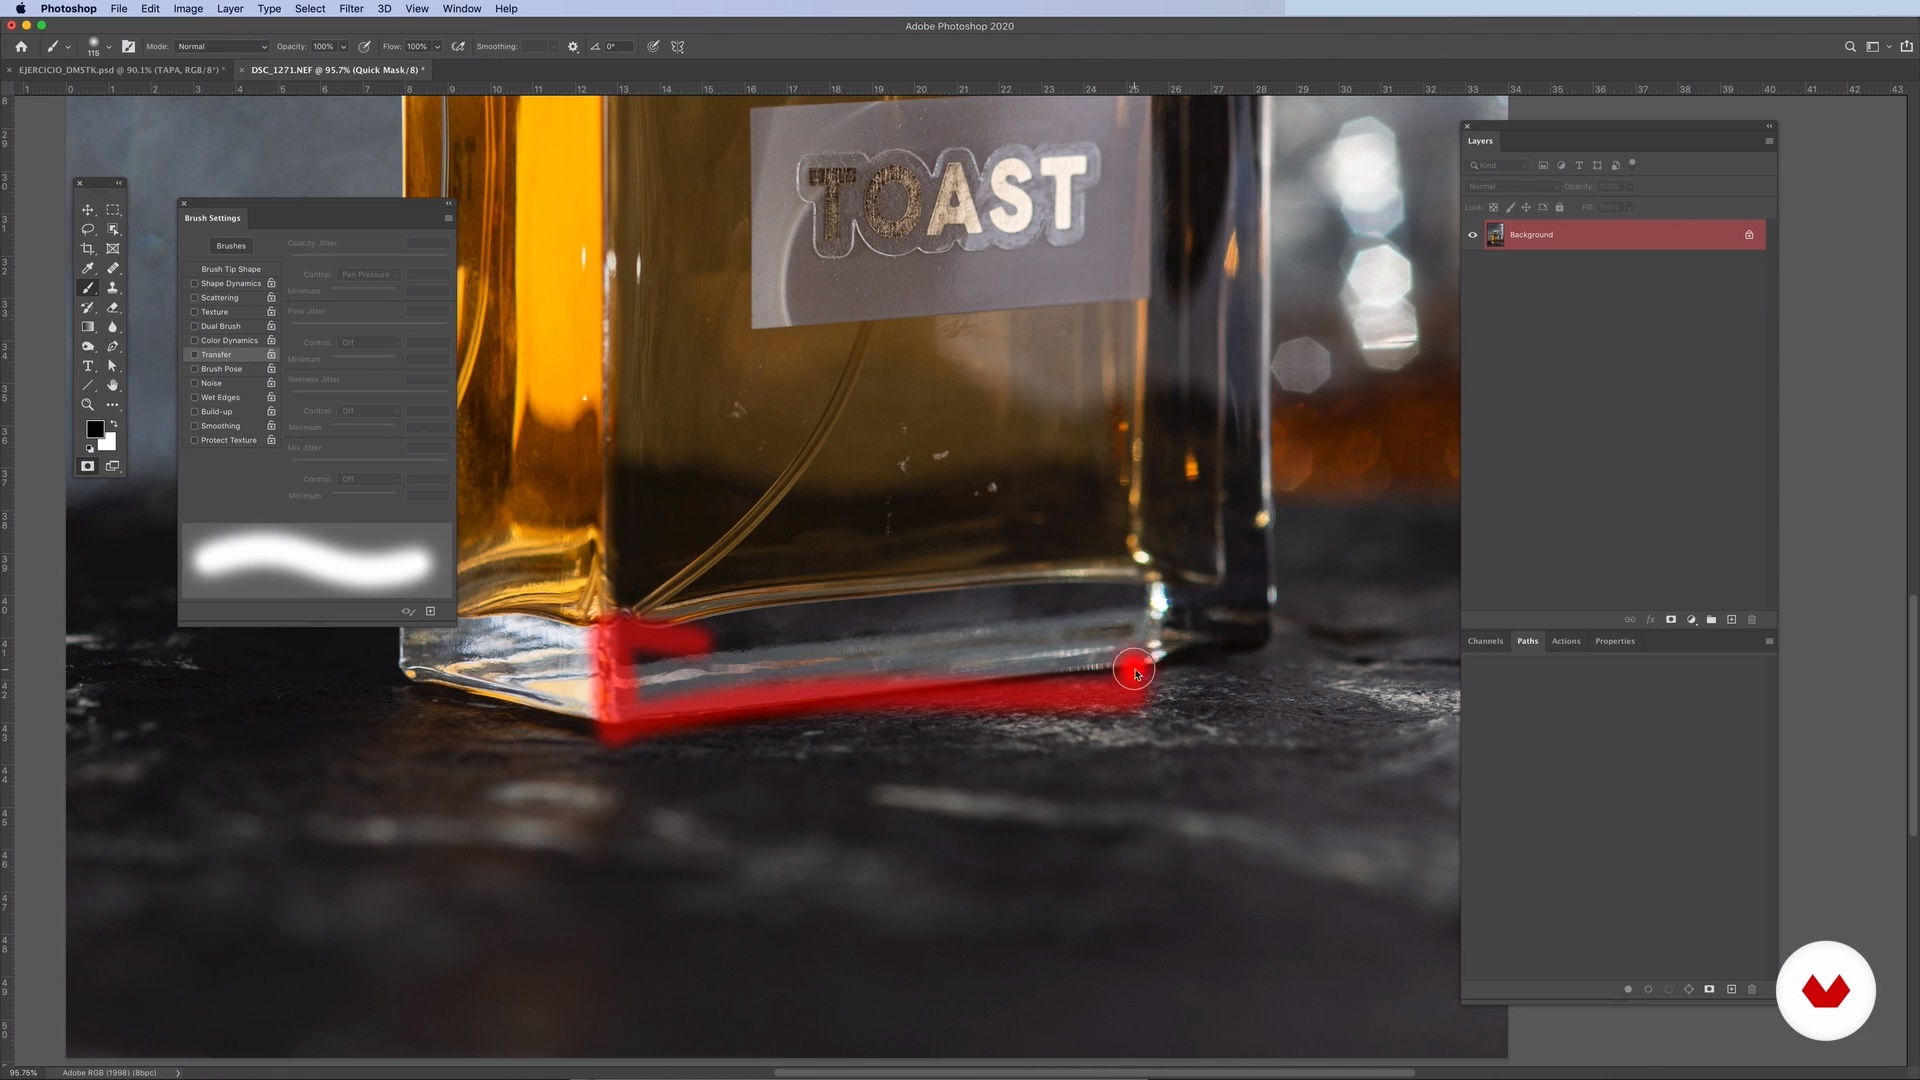Viewport: 1920px width, 1080px height.
Task: Select the History Brush tool
Action: (x=88, y=307)
